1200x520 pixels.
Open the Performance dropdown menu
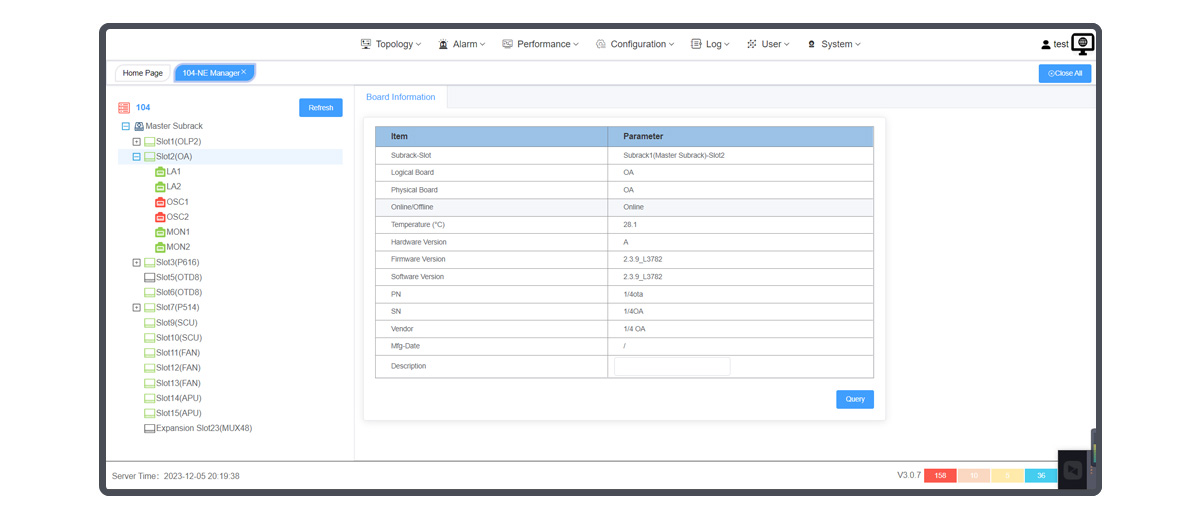[x=541, y=44]
